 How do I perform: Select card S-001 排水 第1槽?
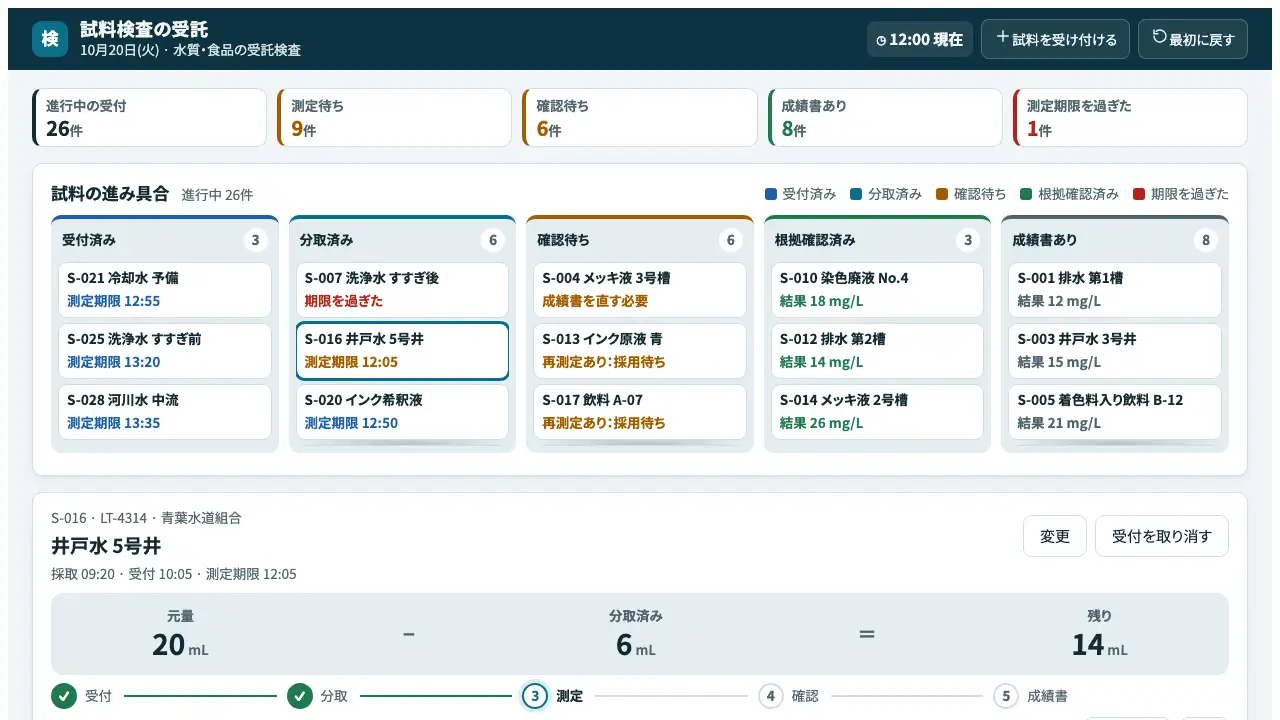click(x=1115, y=290)
